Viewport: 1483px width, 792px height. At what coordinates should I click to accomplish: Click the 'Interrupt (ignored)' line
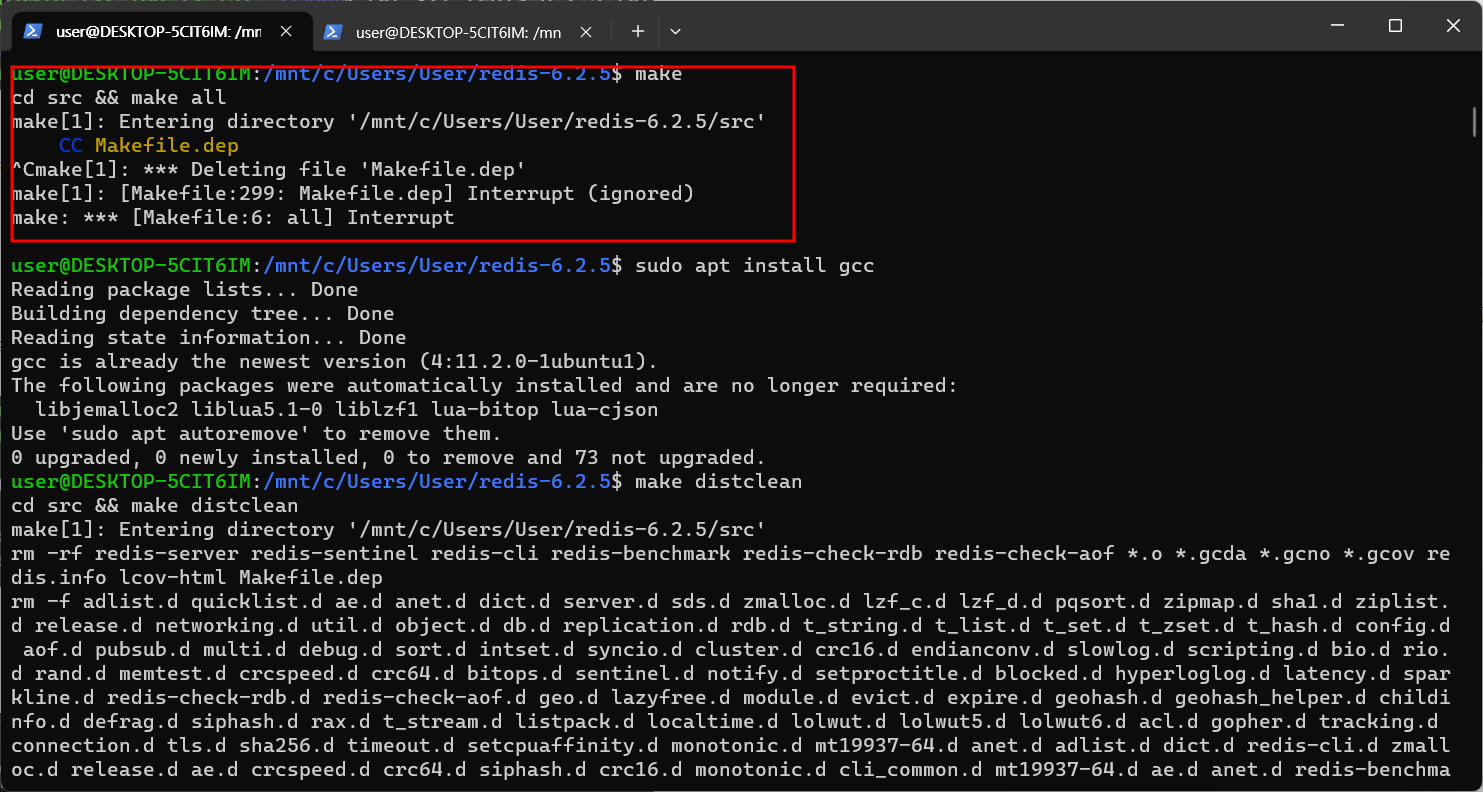pyautogui.click(x=353, y=194)
